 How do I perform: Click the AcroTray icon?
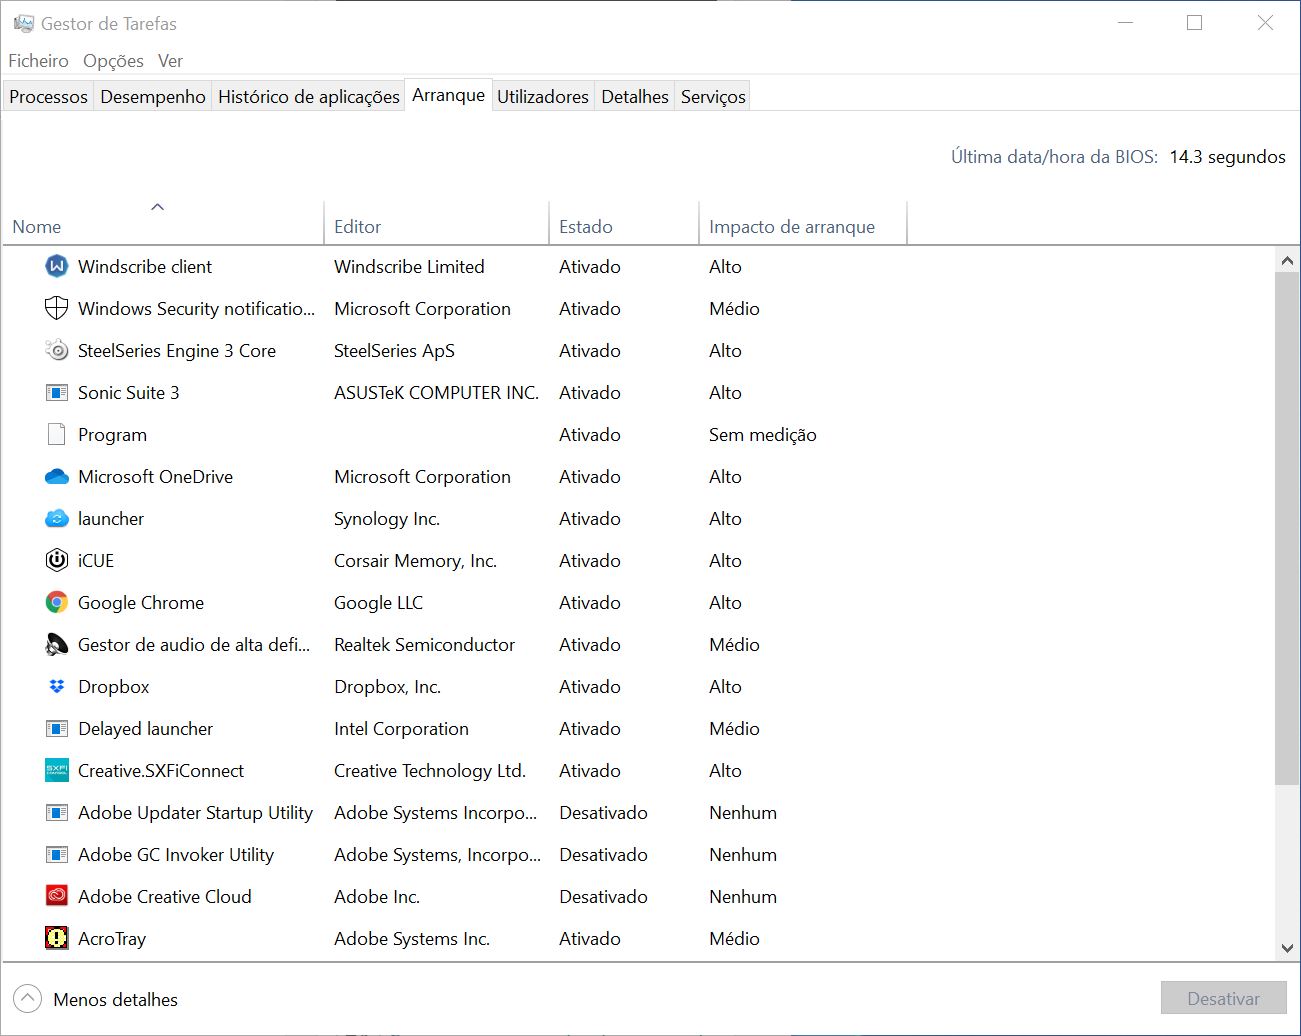[x=57, y=938]
